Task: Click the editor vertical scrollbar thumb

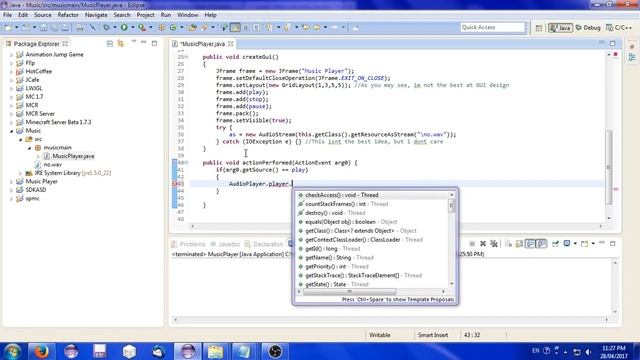Action: click(609, 167)
